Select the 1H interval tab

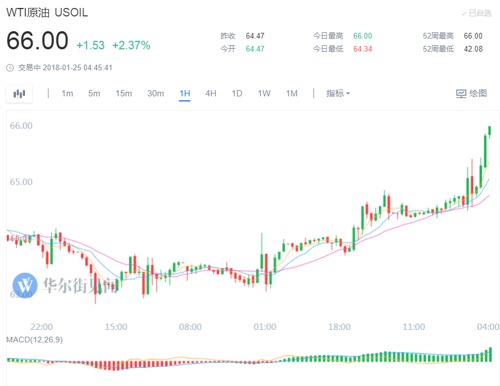pos(185,93)
